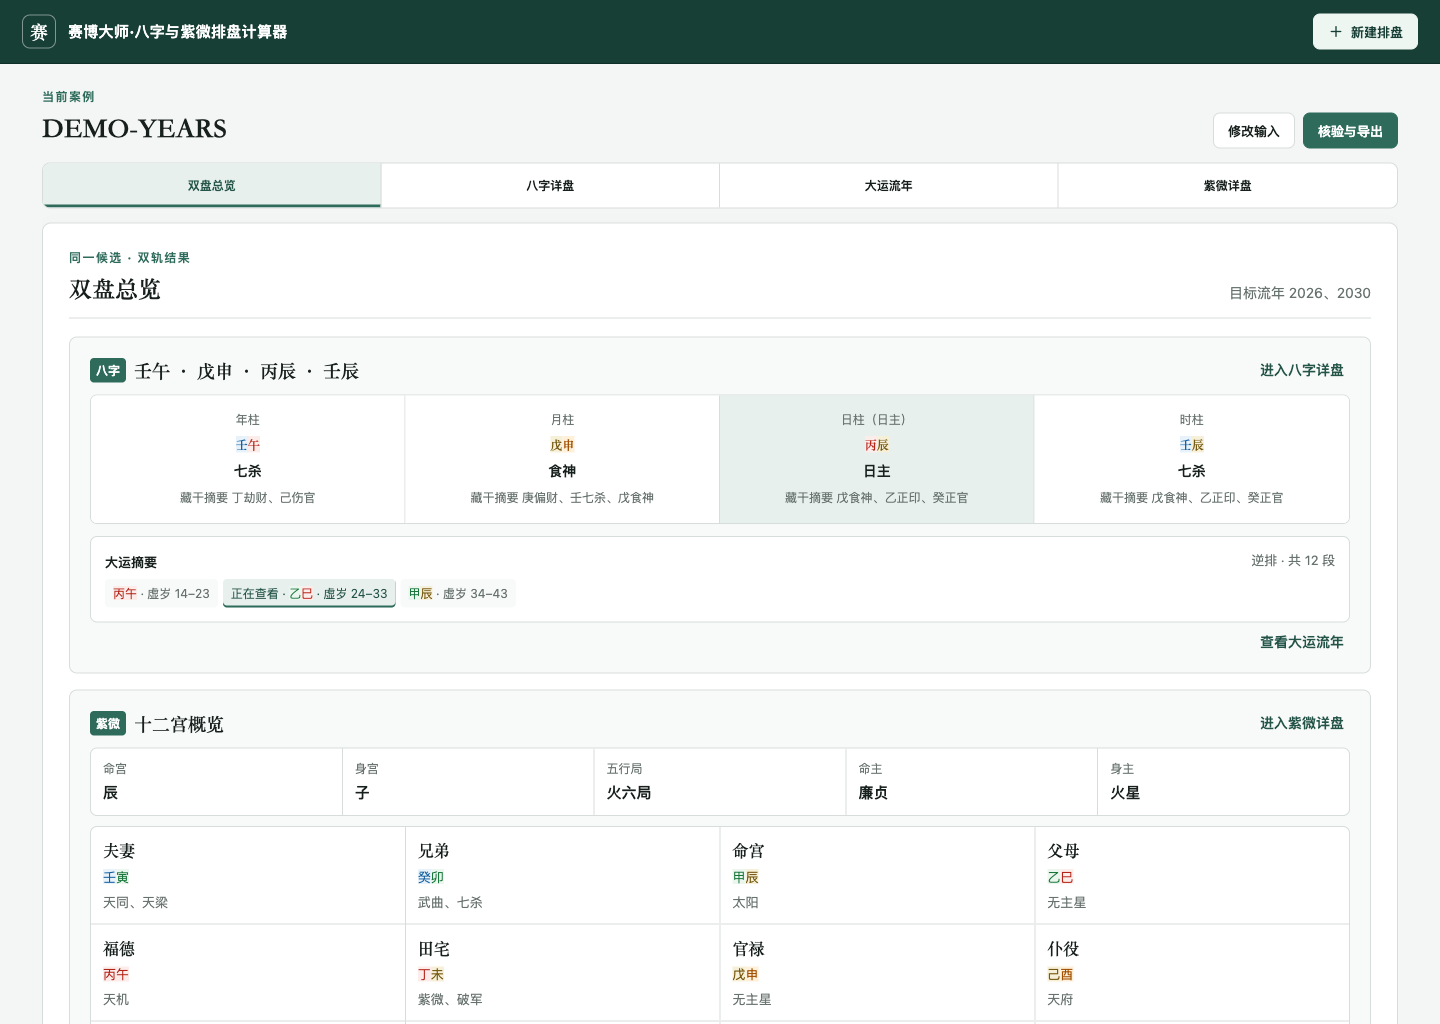Select the 年柱 壬午 pillar card
Image resolution: width=1440 pixels, height=1024 pixels.
[x=248, y=459]
